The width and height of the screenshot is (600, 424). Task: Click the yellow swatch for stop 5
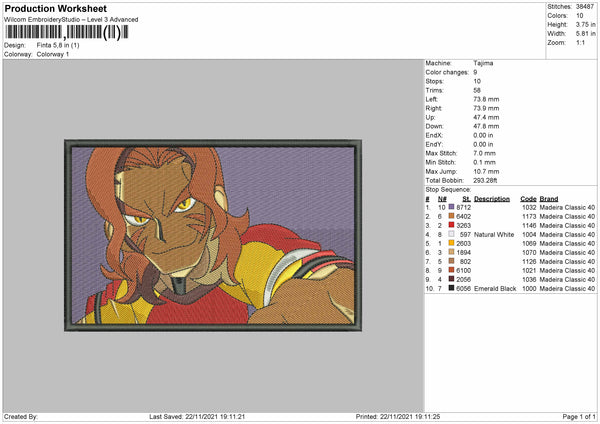pyautogui.click(x=451, y=243)
